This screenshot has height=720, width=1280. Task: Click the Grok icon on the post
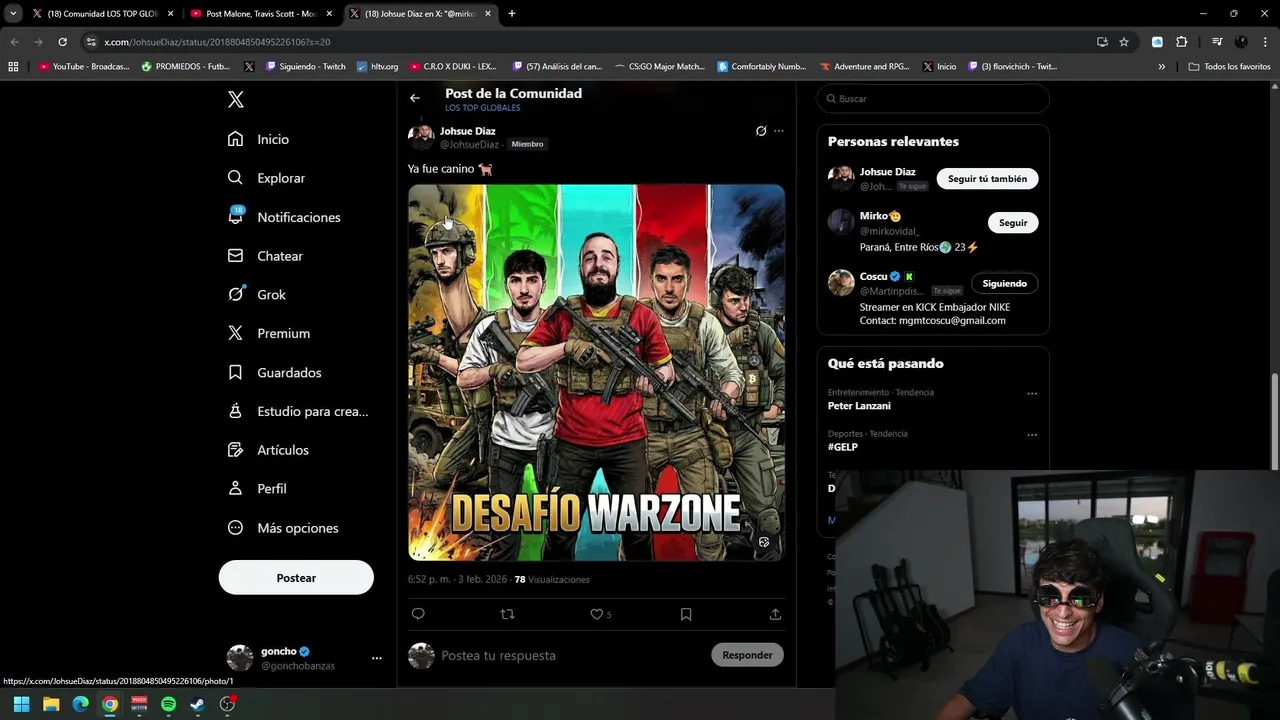tap(761, 131)
